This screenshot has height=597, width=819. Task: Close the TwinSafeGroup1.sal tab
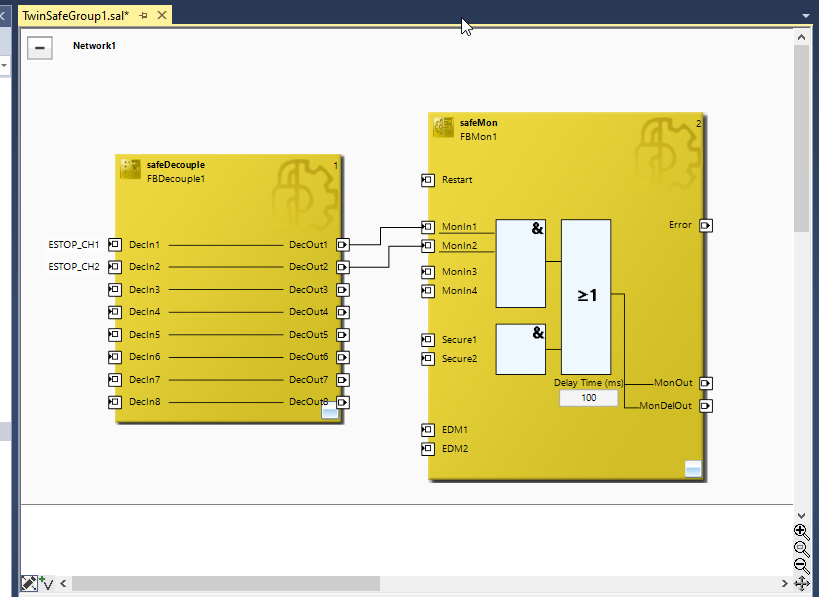point(162,15)
